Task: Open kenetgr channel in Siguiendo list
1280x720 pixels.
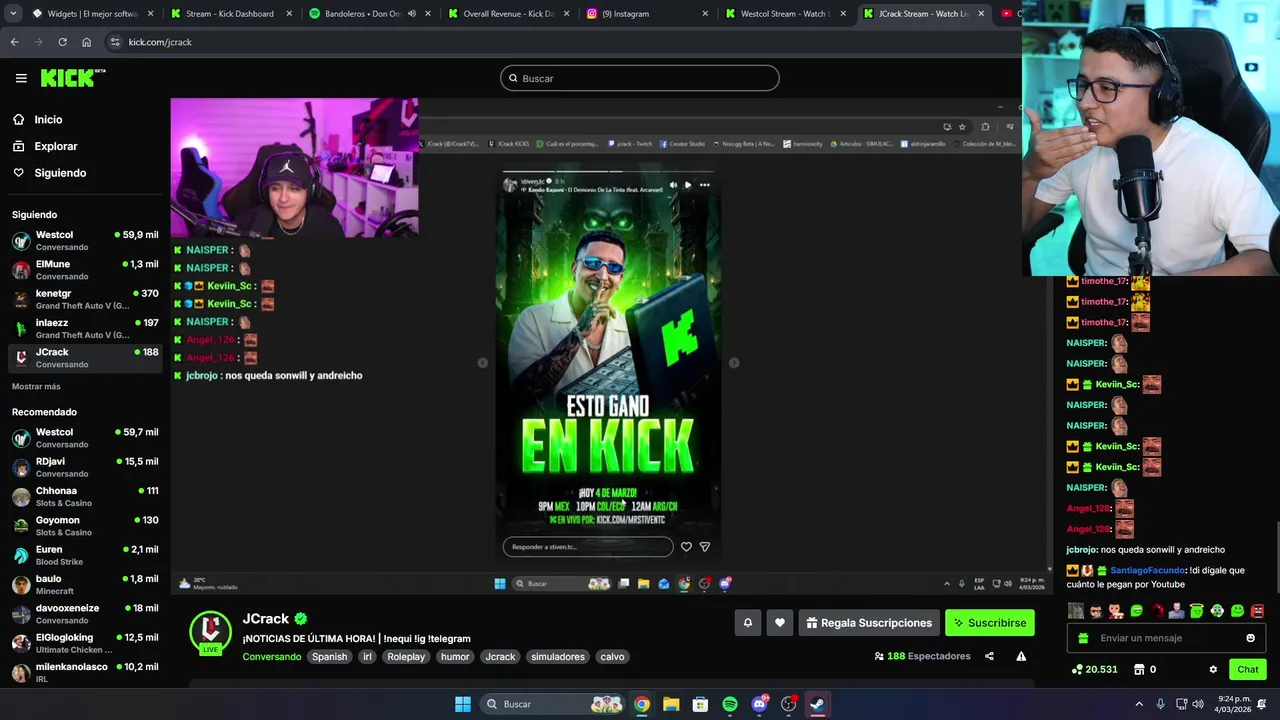Action: pyautogui.click(x=85, y=299)
